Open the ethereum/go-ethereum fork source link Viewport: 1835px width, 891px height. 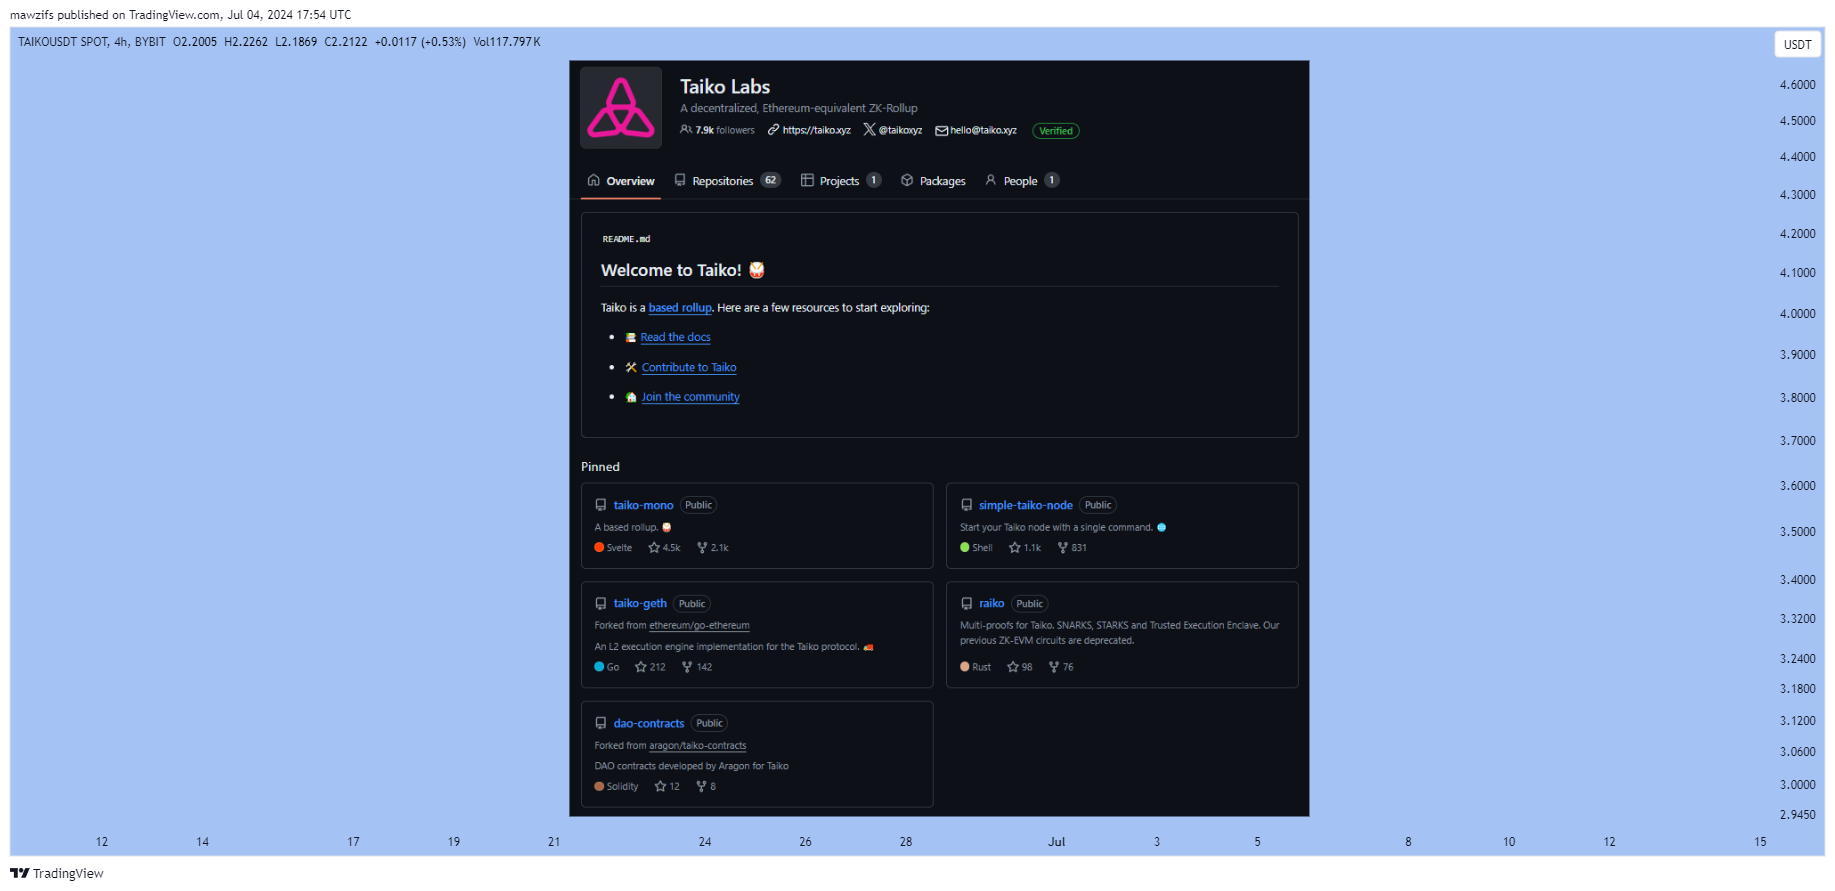699,626
